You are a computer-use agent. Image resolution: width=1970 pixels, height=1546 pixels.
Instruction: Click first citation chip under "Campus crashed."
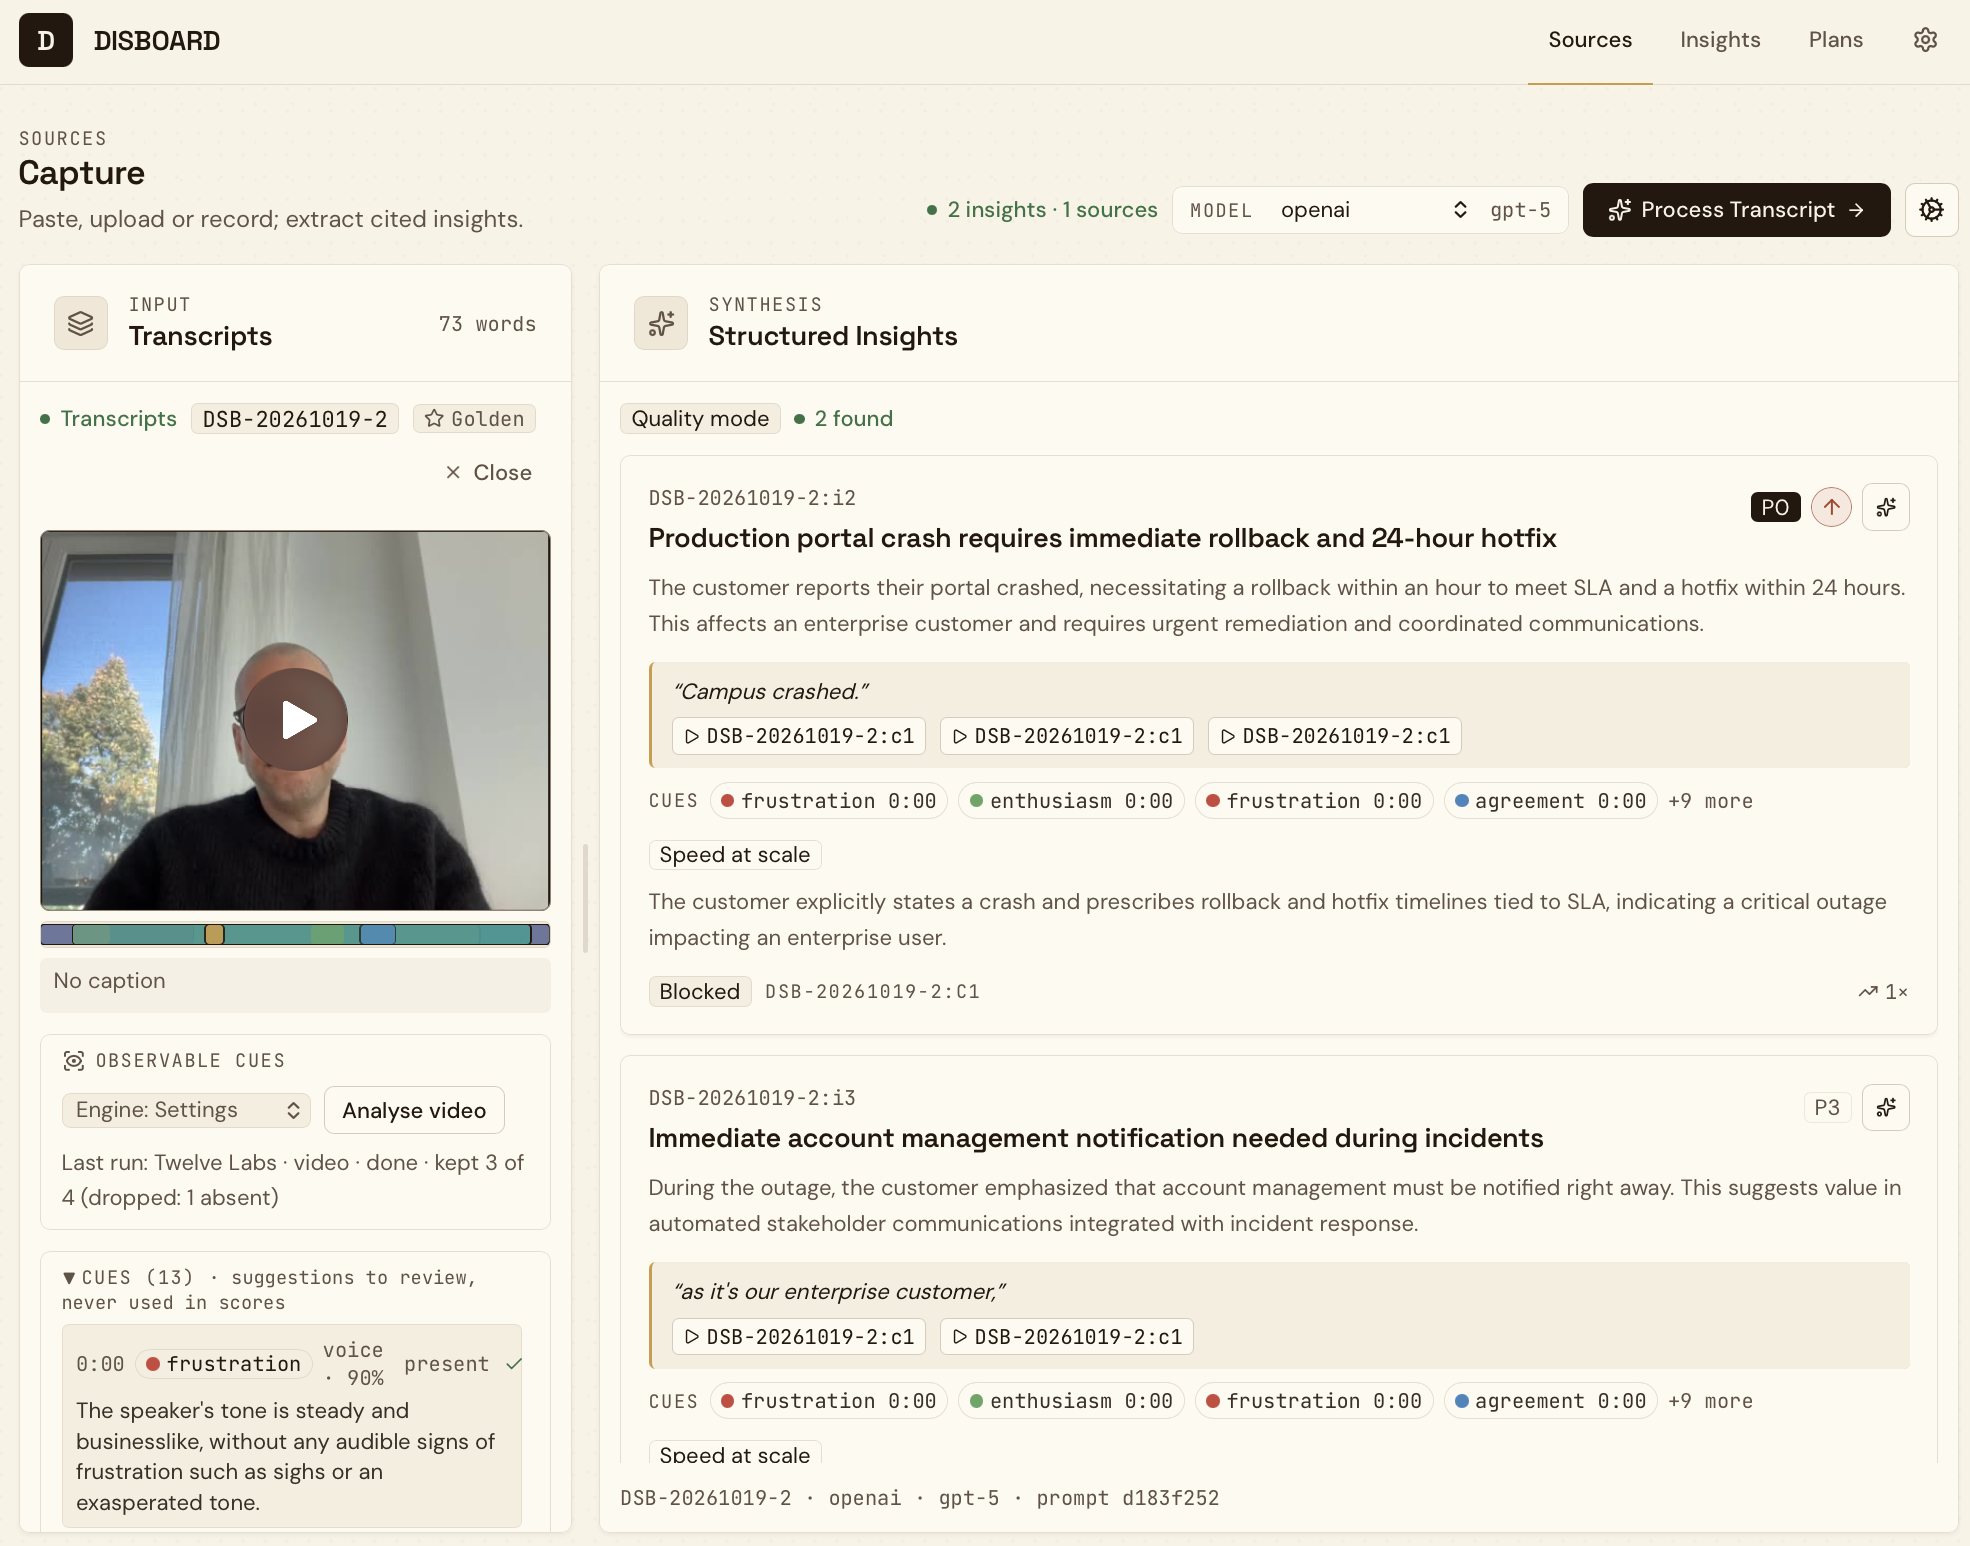point(799,736)
